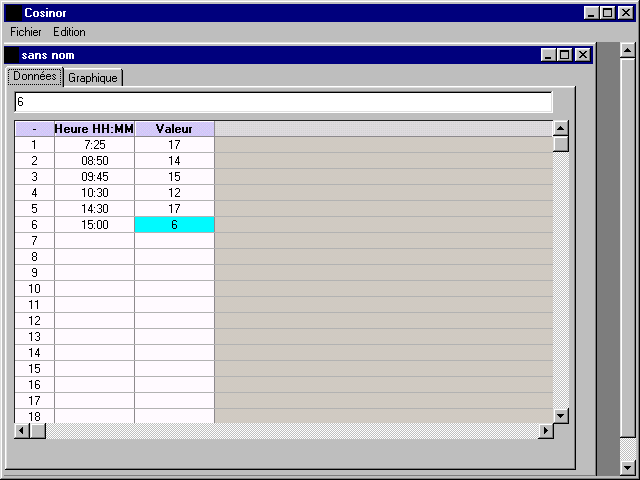Click row header 17
The image size is (640, 480).
coord(34,401)
